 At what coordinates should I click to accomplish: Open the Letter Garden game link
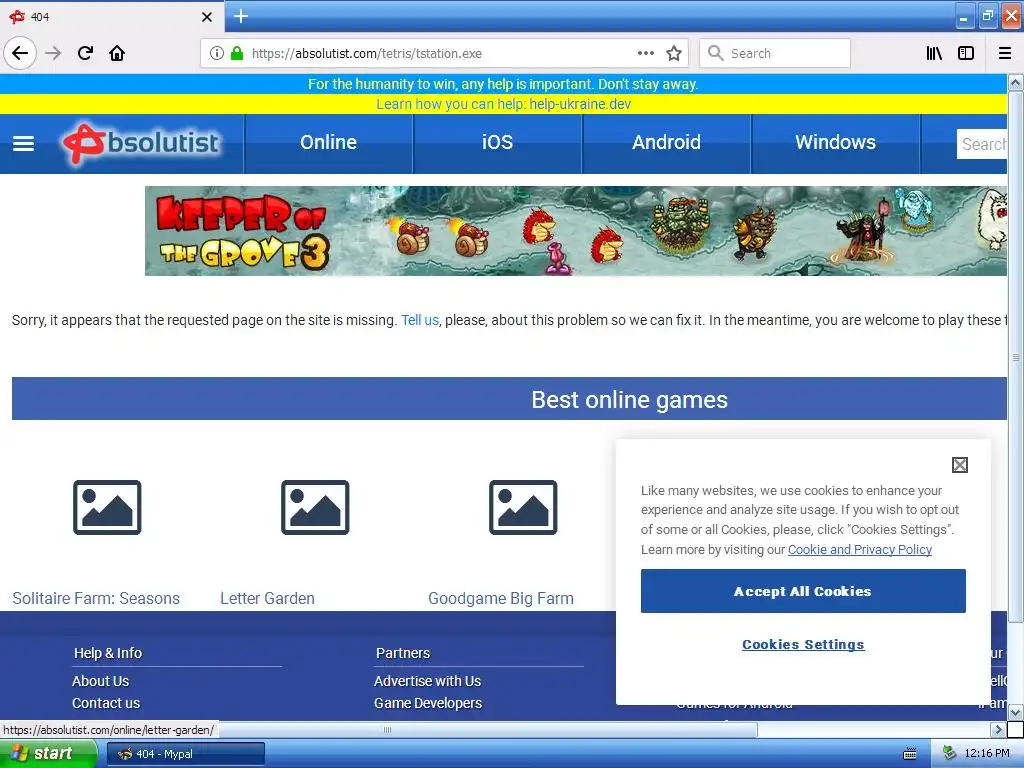pyautogui.click(x=267, y=598)
